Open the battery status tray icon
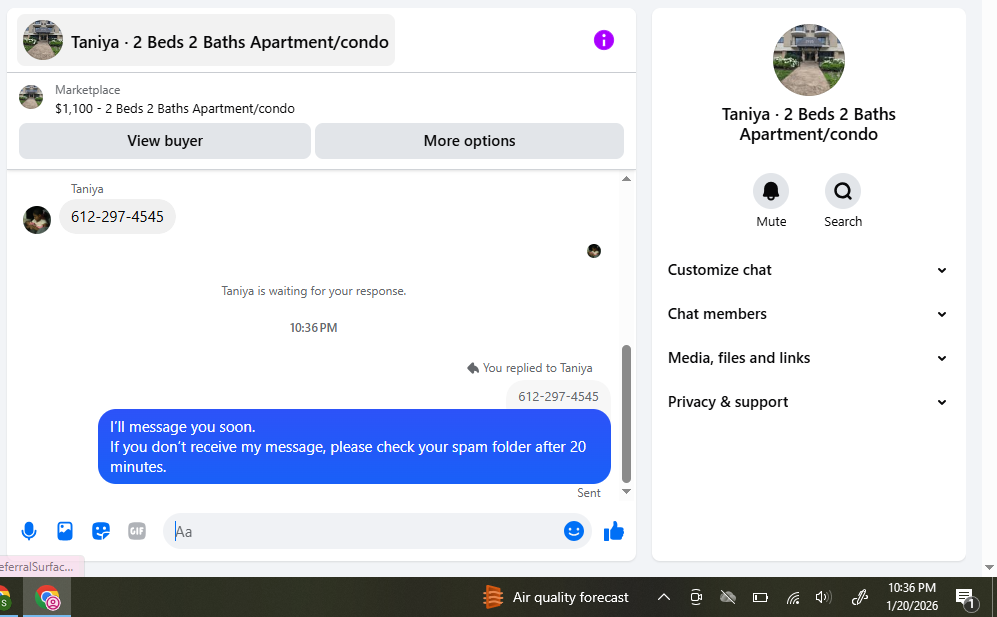The height and width of the screenshot is (617, 997). [x=760, y=597]
